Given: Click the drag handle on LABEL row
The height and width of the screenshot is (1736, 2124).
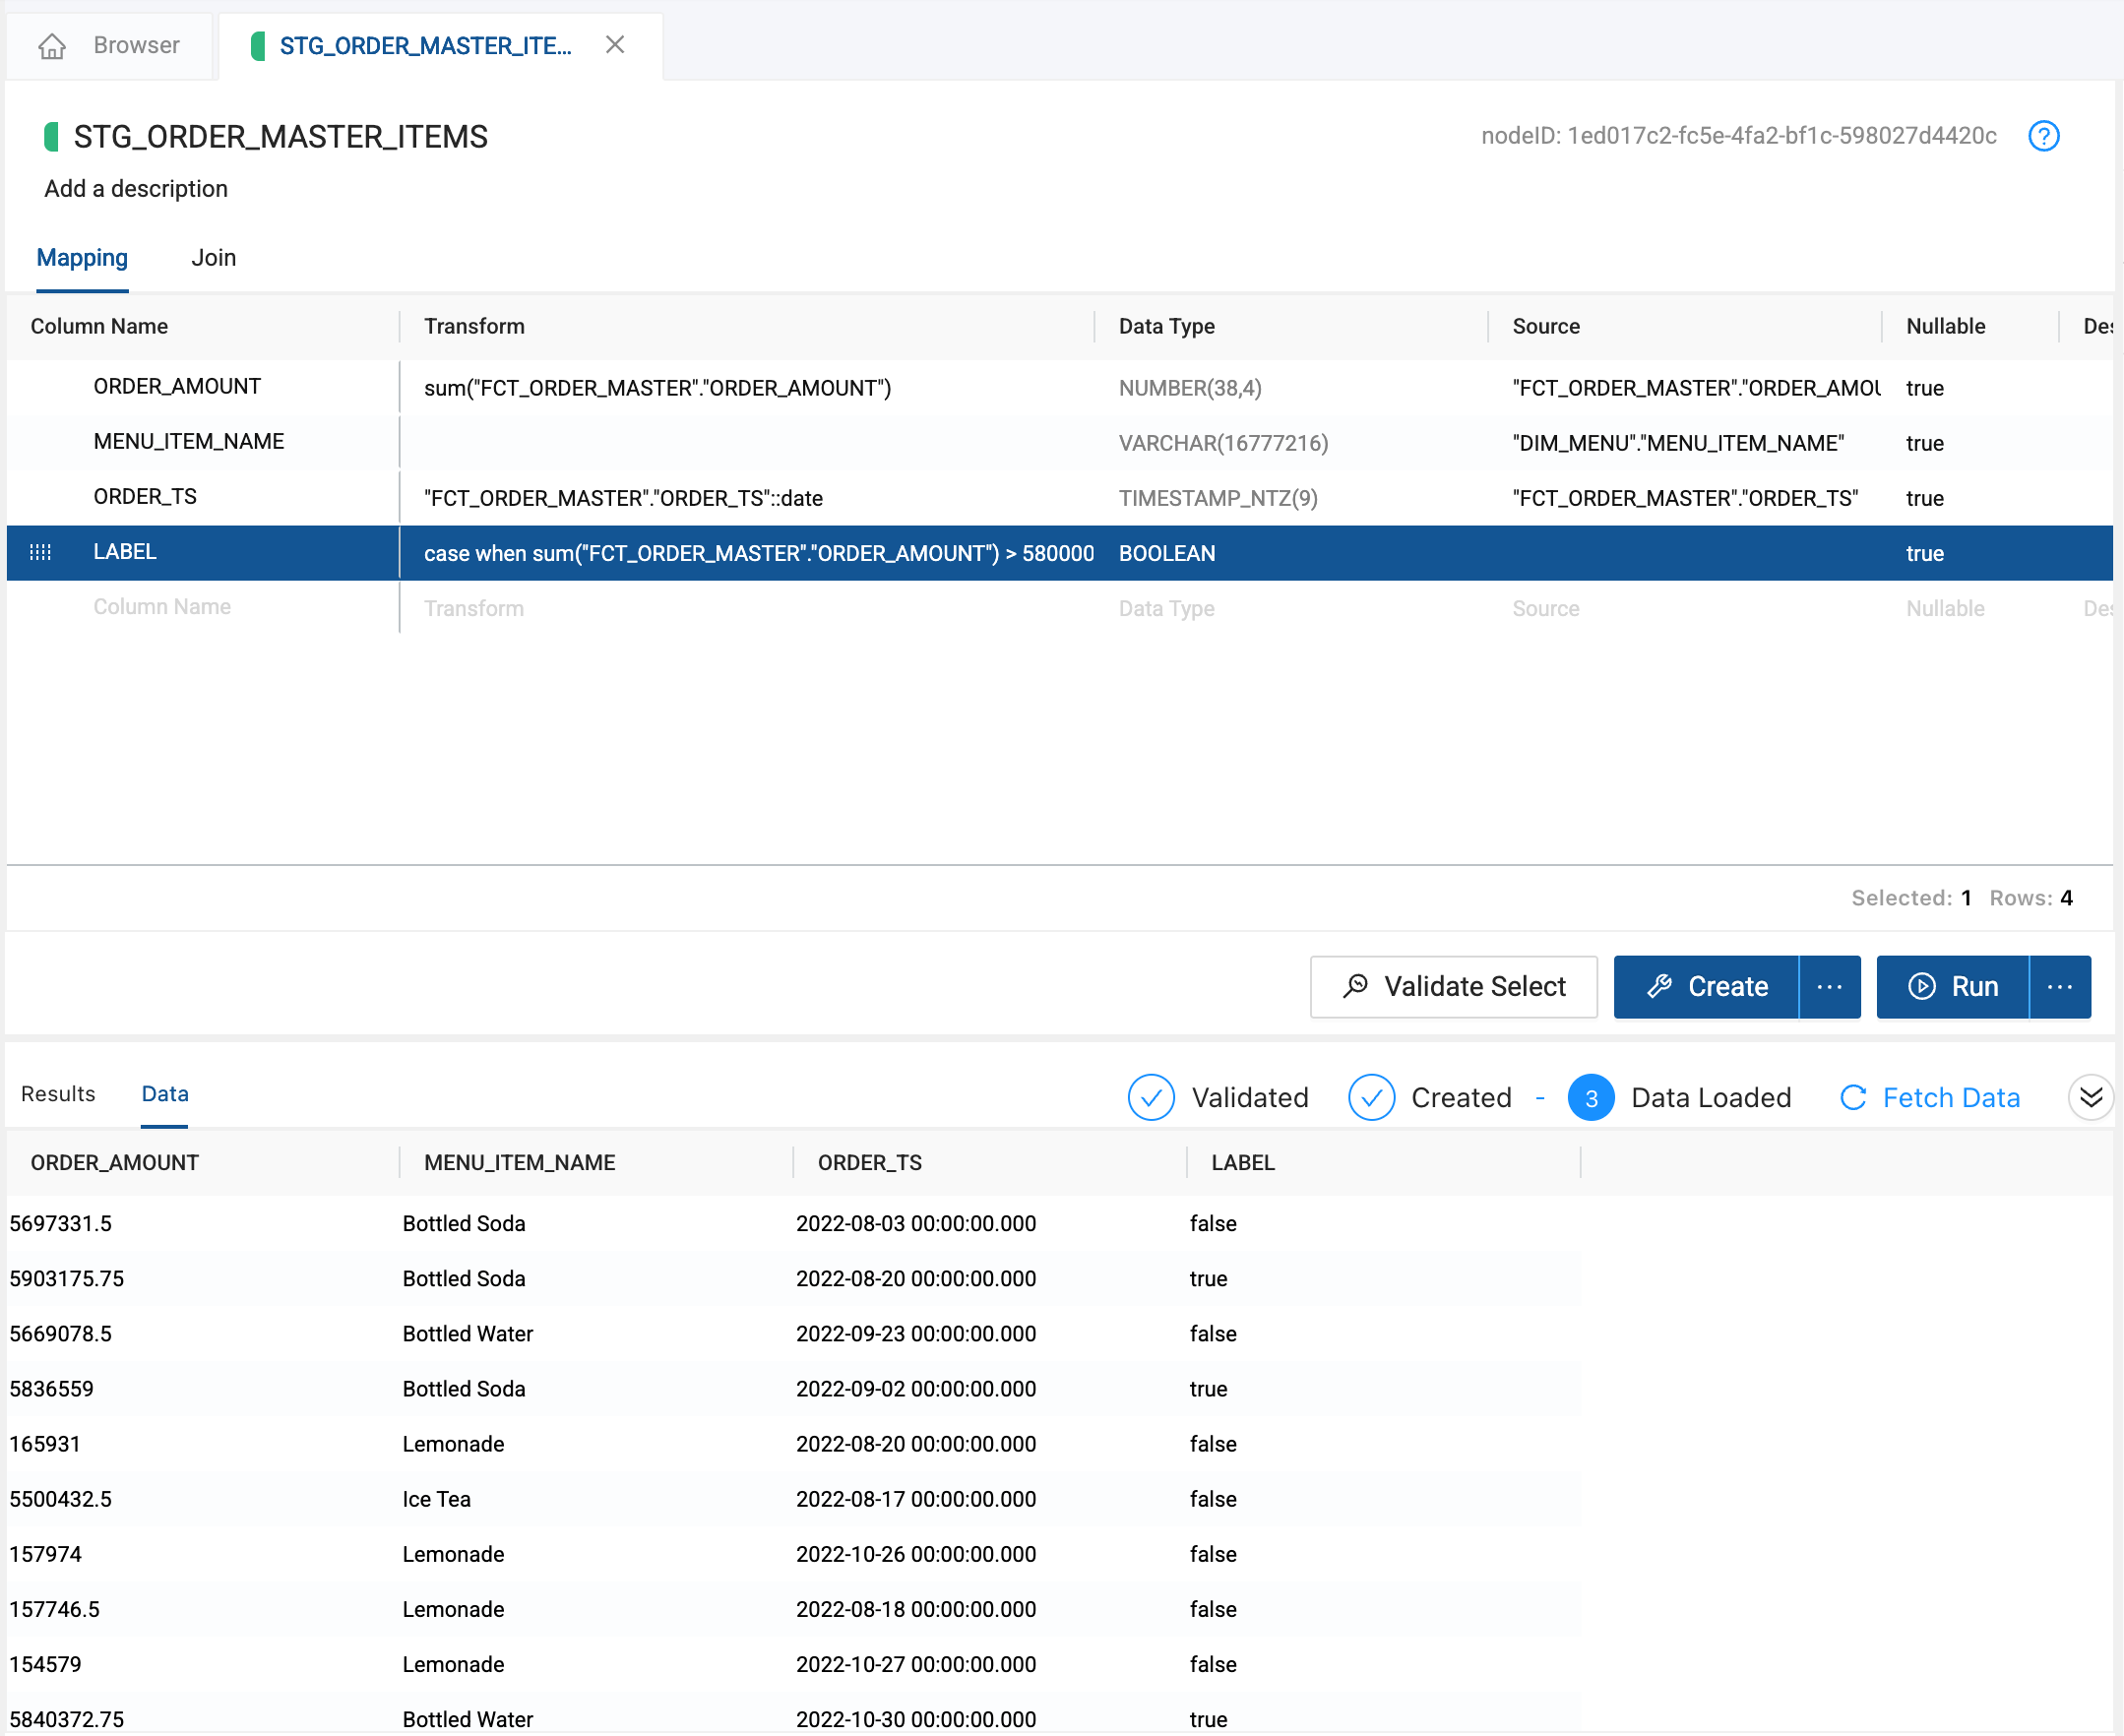Looking at the screenshot, I should tap(40, 552).
